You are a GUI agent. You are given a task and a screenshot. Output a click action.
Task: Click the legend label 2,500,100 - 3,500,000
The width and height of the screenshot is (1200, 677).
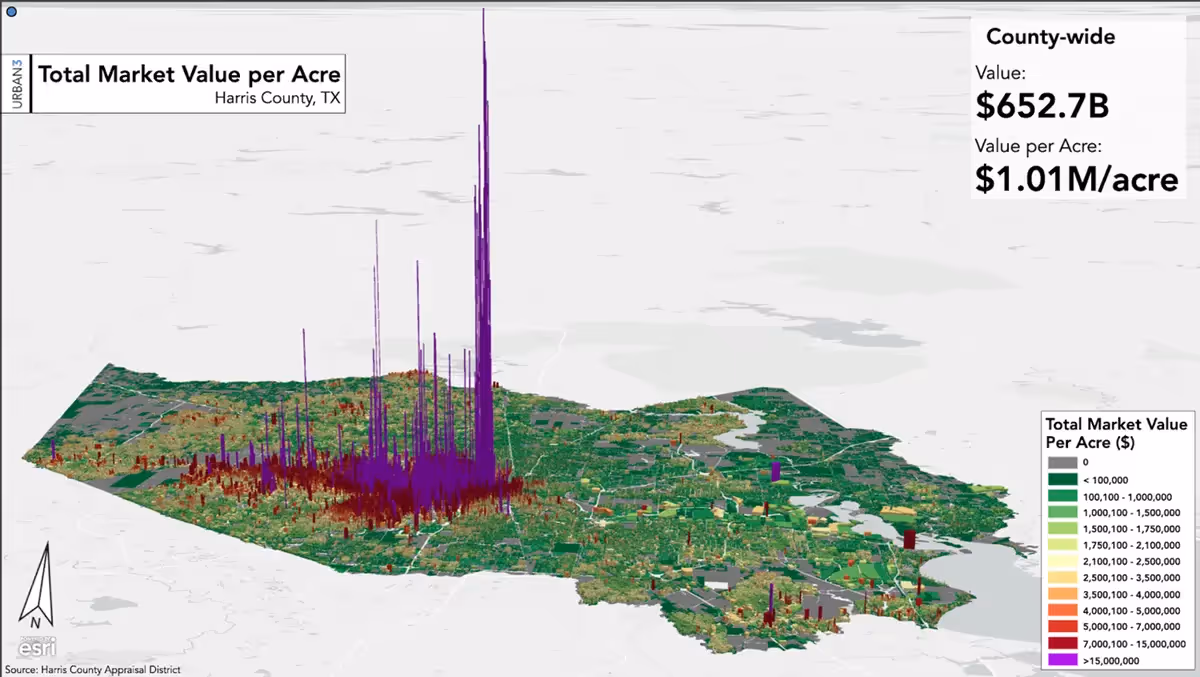(1131, 578)
